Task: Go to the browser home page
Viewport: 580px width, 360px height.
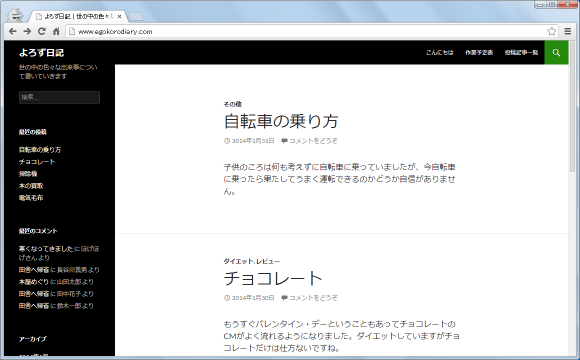Action: click(56, 31)
